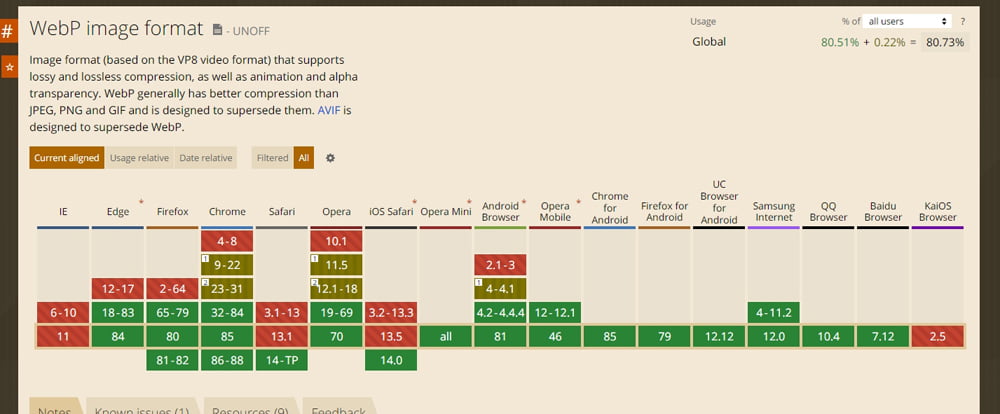Star this feature with the star icon
Screen dimensions: 1000x414
[9, 66]
